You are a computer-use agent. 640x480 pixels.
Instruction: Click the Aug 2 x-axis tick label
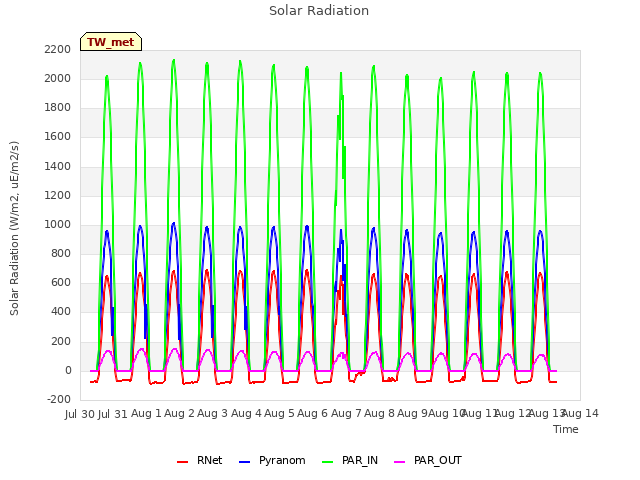point(180,414)
